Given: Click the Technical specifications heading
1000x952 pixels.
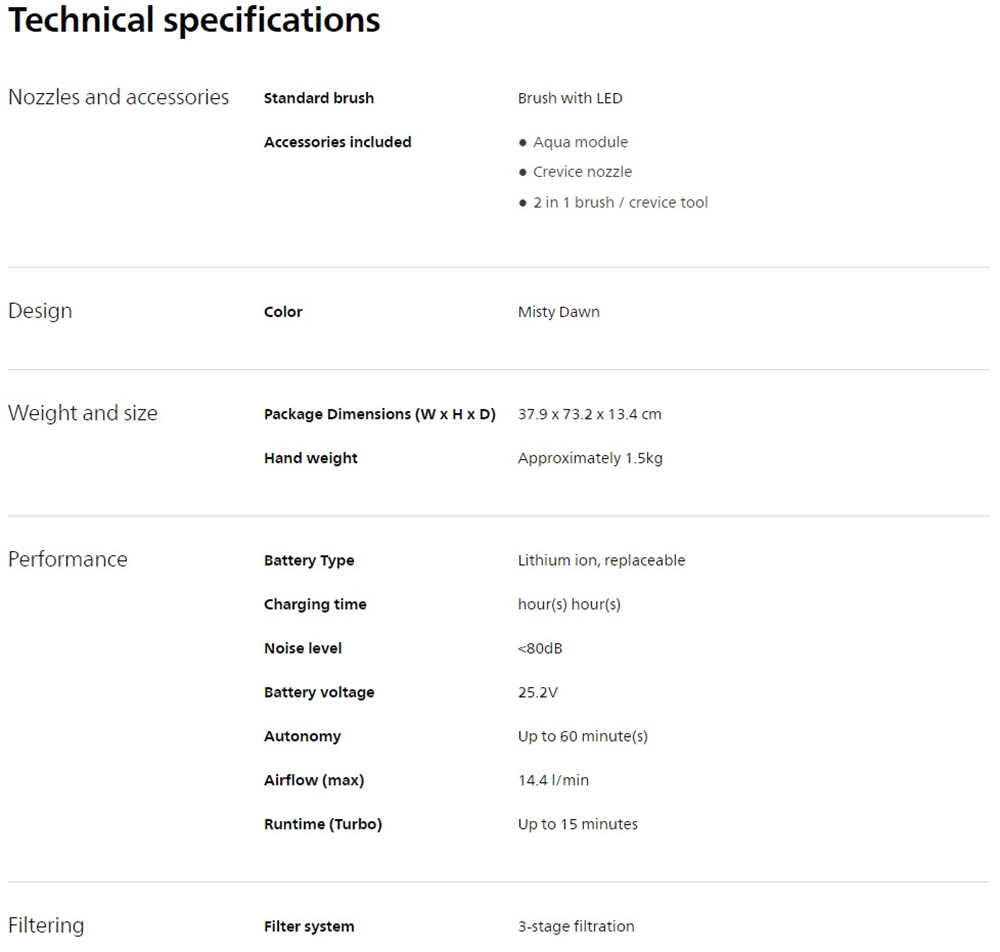Looking at the screenshot, I should (194, 21).
